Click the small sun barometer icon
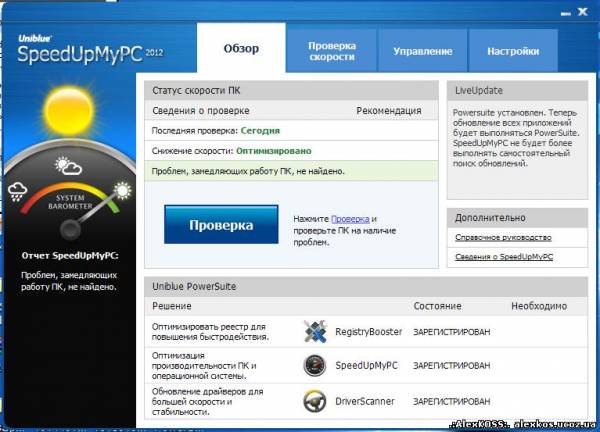The width and height of the screenshot is (600, 432). pos(122,191)
